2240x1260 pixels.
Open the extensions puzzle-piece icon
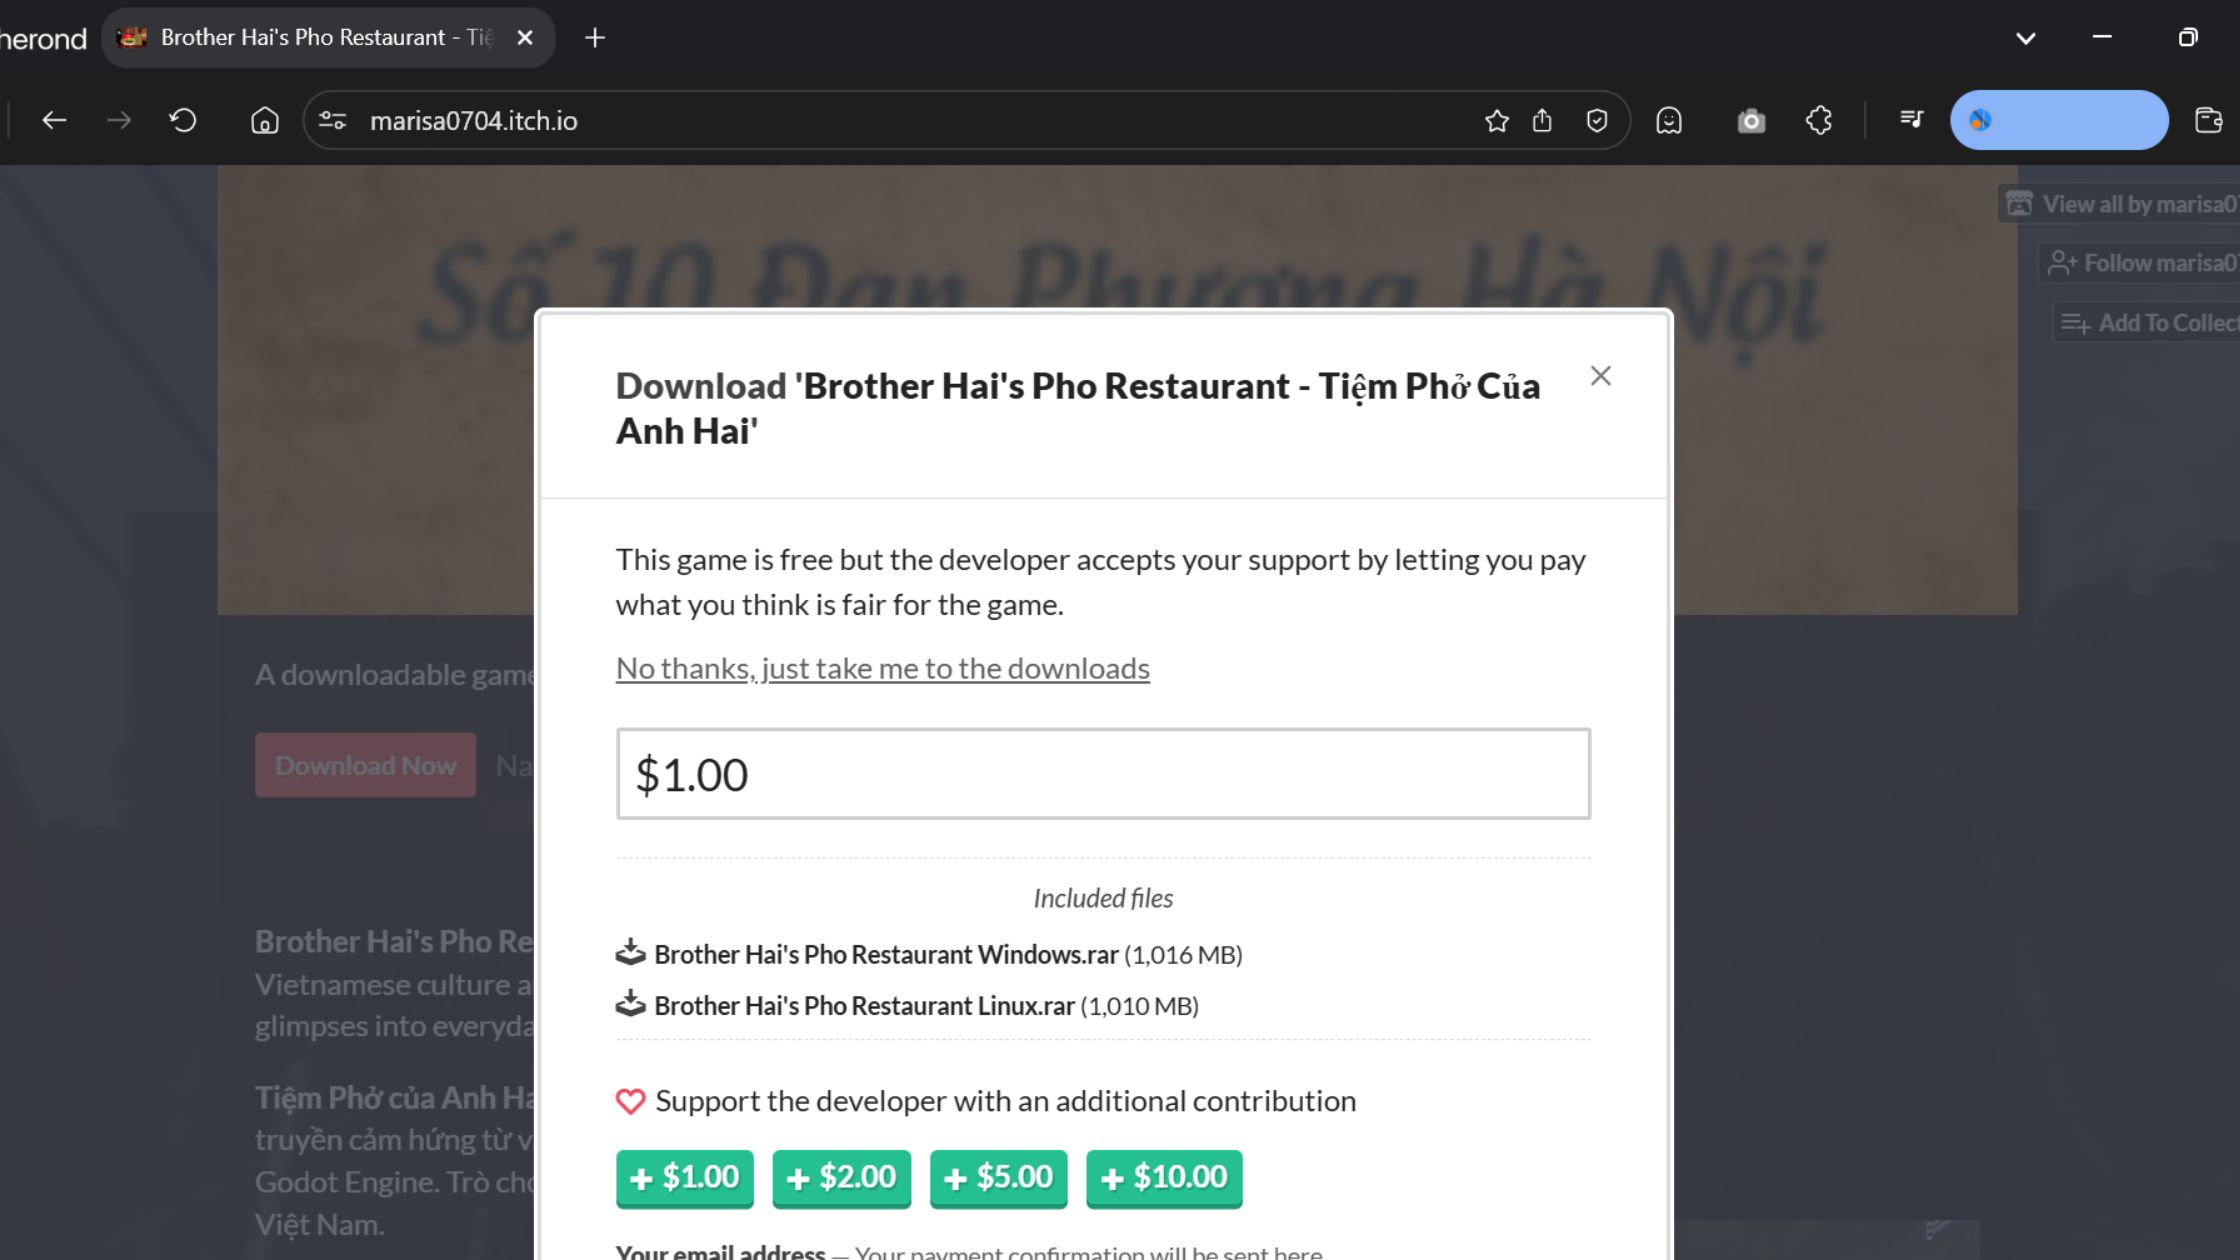click(x=1818, y=120)
